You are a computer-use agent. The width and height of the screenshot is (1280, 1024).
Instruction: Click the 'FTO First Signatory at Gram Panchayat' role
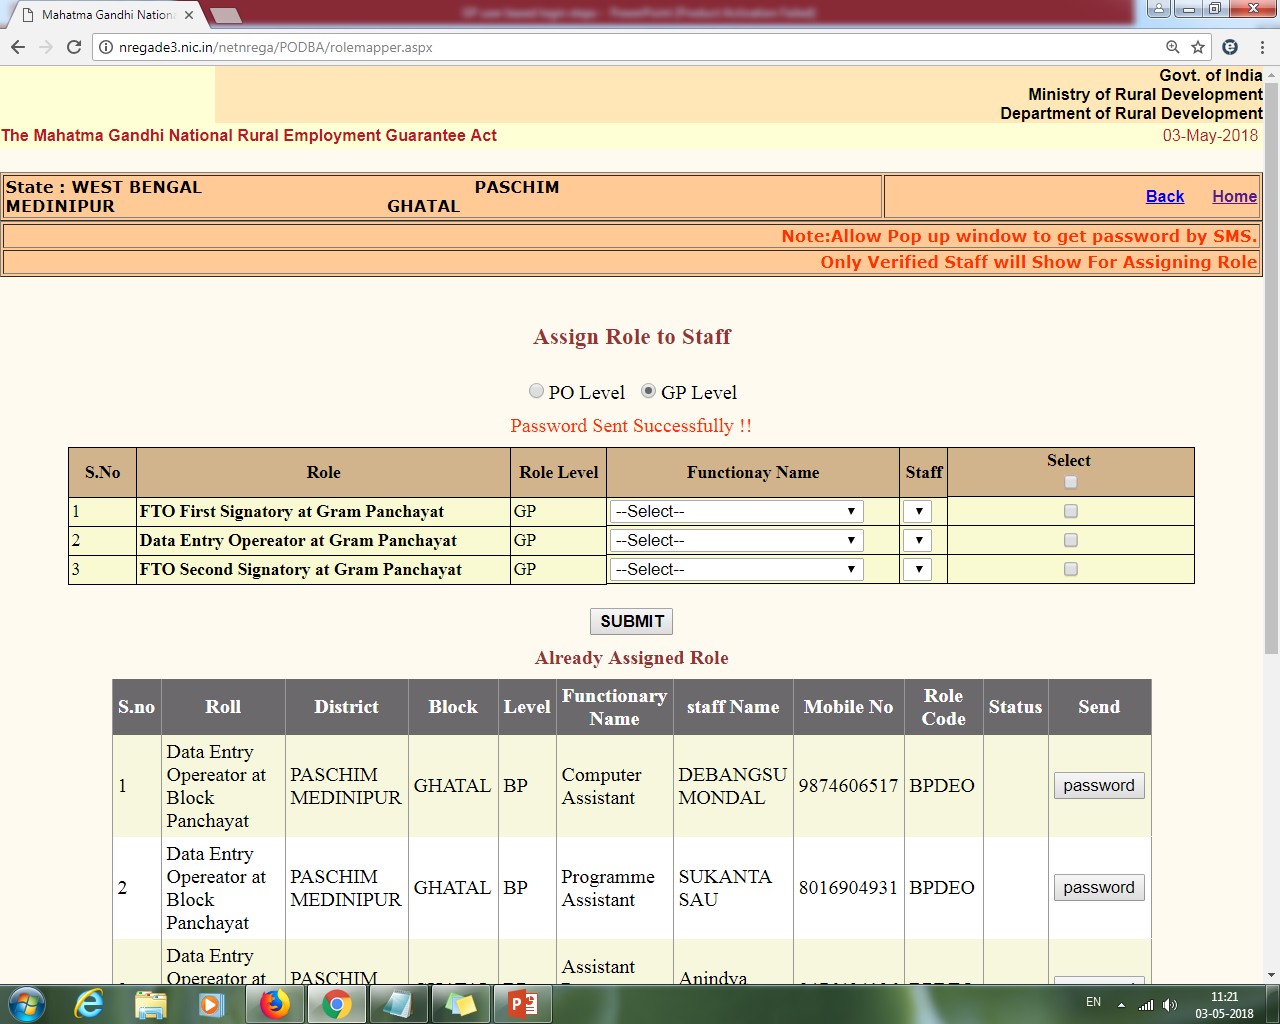coord(292,511)
